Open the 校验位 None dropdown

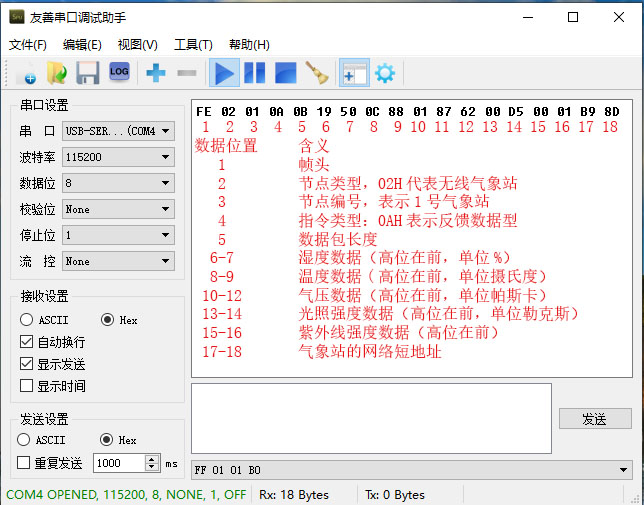point(118,209)
